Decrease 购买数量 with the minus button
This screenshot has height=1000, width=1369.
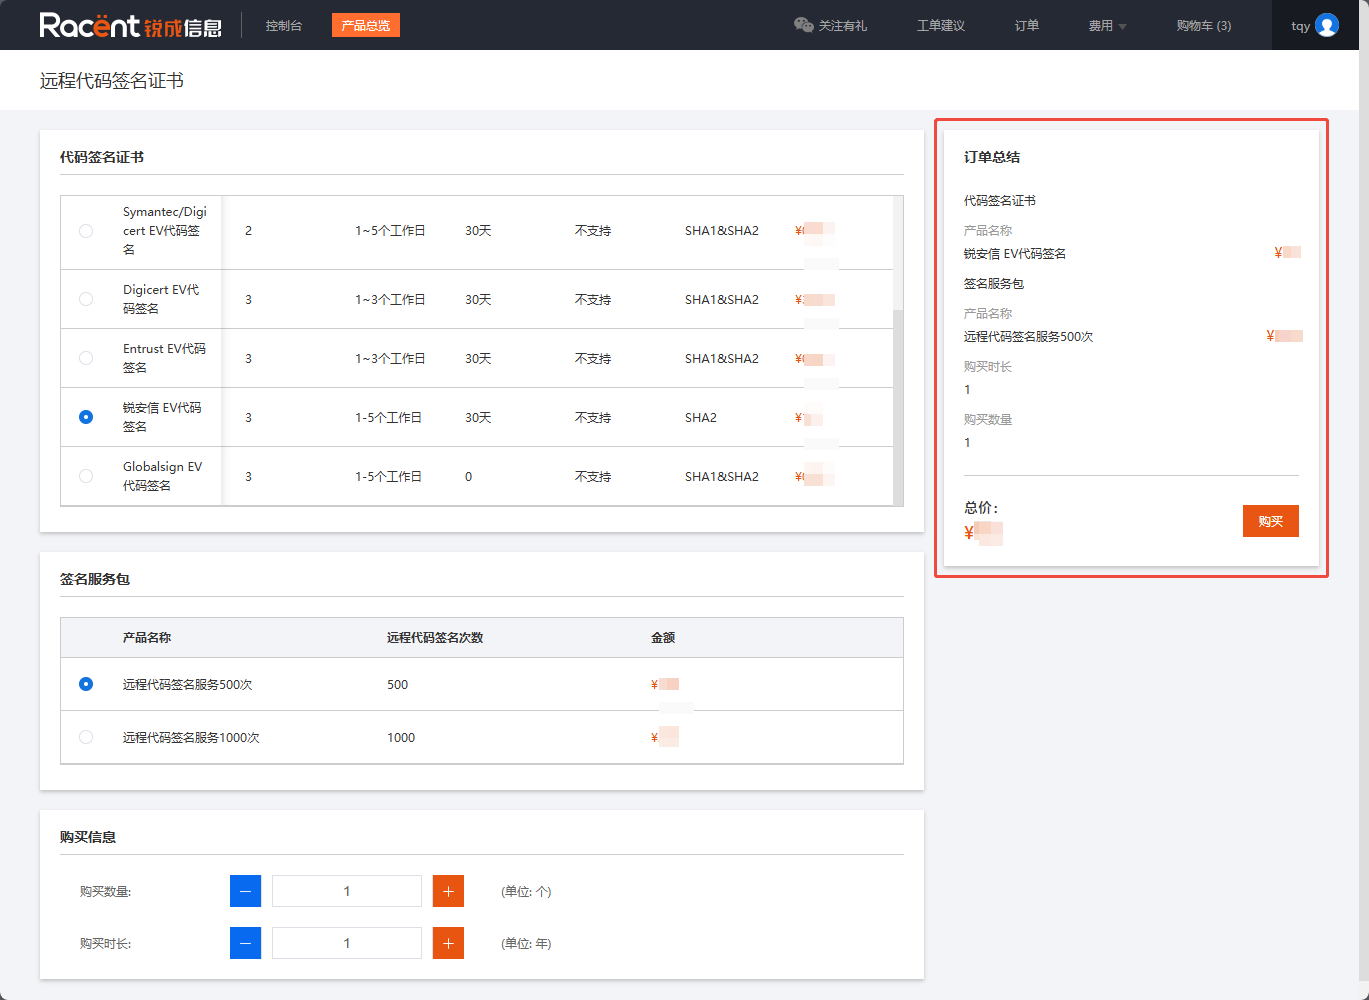click(245, 891)
